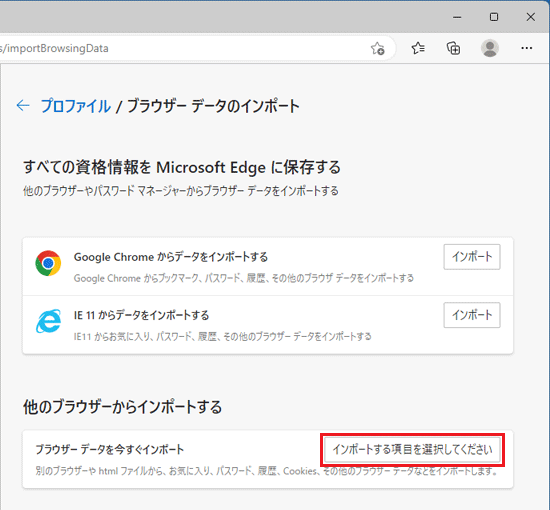The width and height of the screenshot is (550, 510).
Task: Select the heading ブラウザー データのインポート
Action: [213, 106]
